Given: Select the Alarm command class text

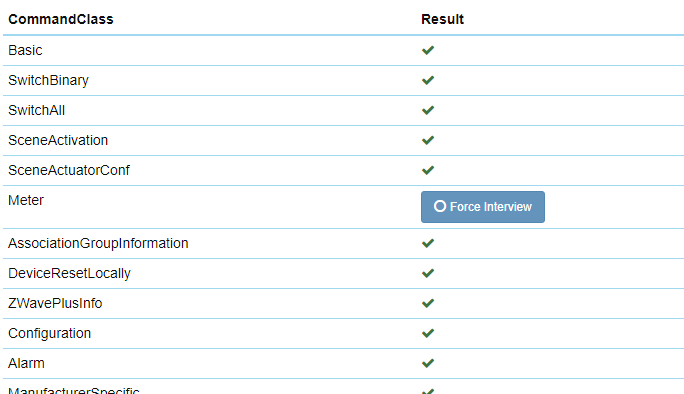Looking at the screenshot, I should 26,363.
